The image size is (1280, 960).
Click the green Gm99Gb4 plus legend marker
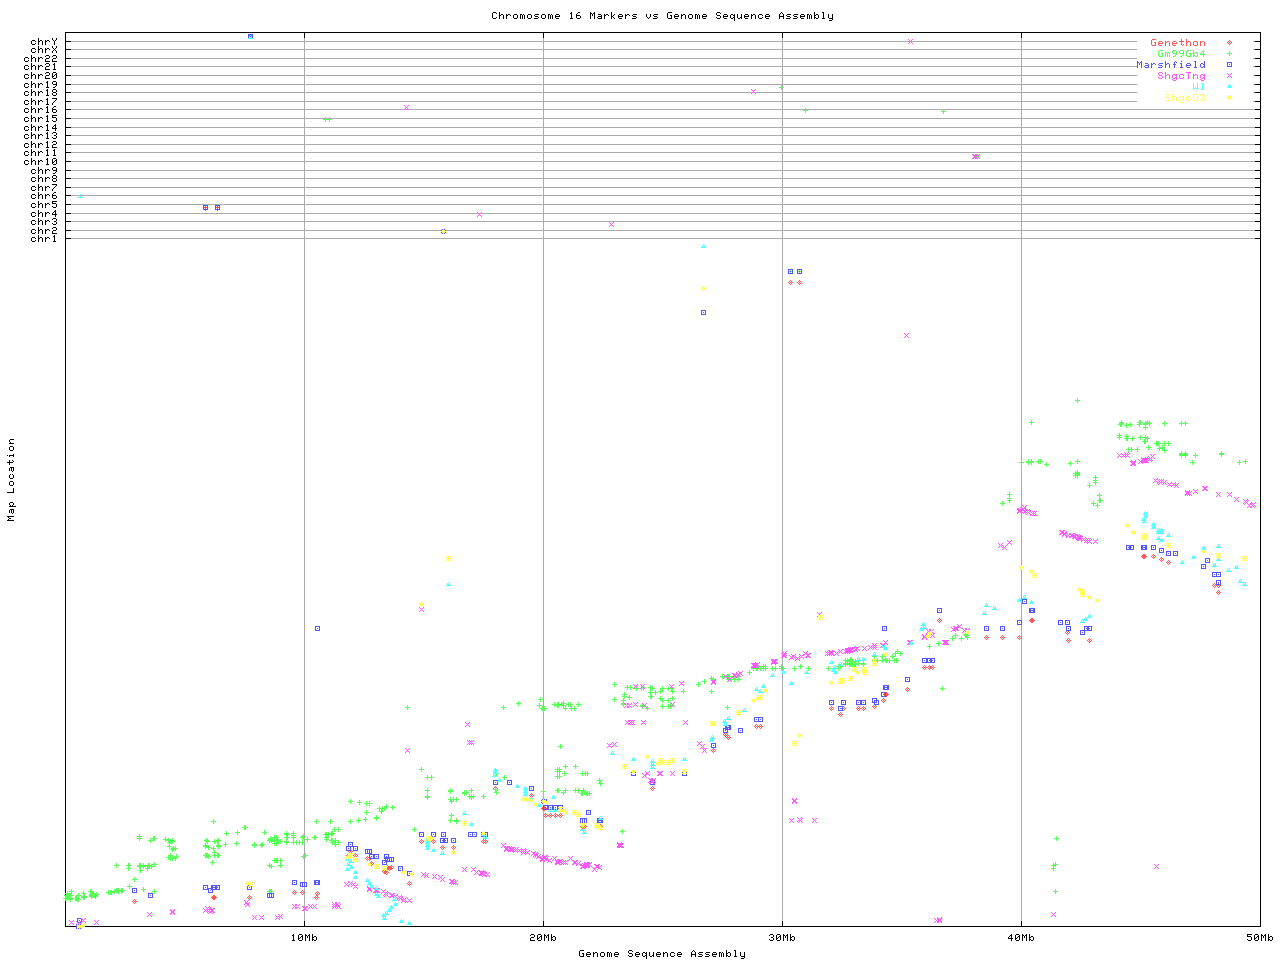point(1229,54)
